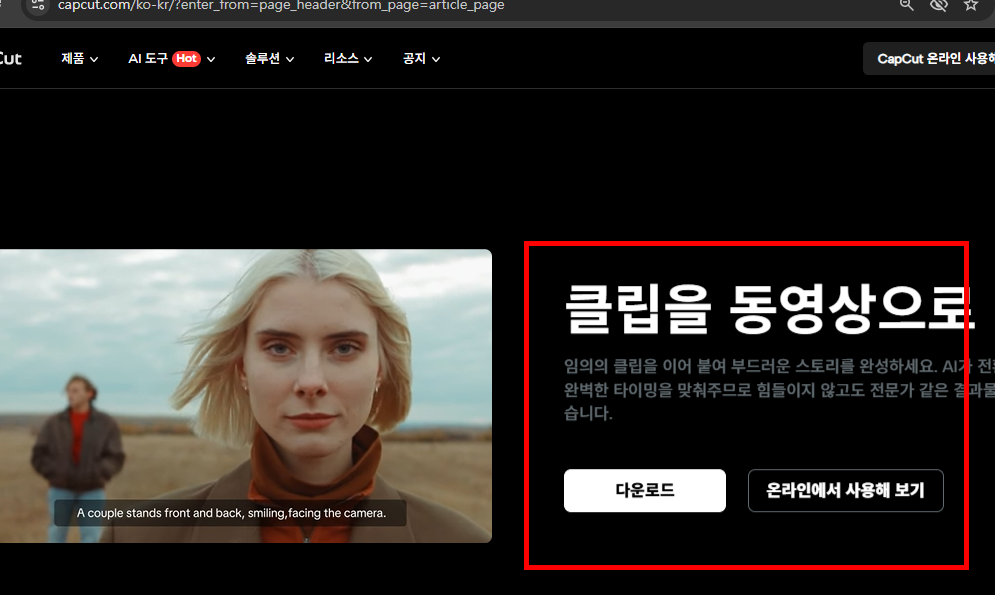Viewport: 995px width, 595px height.
Task: Click the CapCut logo in the header
Action: [12, 57]
